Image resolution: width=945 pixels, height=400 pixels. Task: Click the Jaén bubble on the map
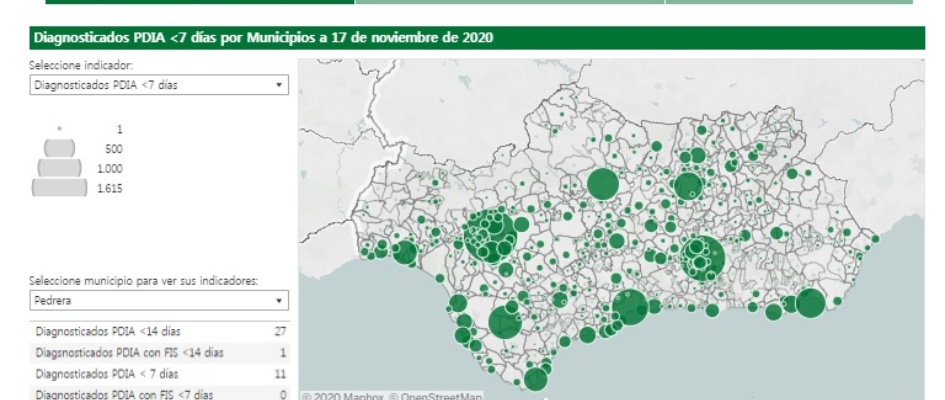pos(688,186)
